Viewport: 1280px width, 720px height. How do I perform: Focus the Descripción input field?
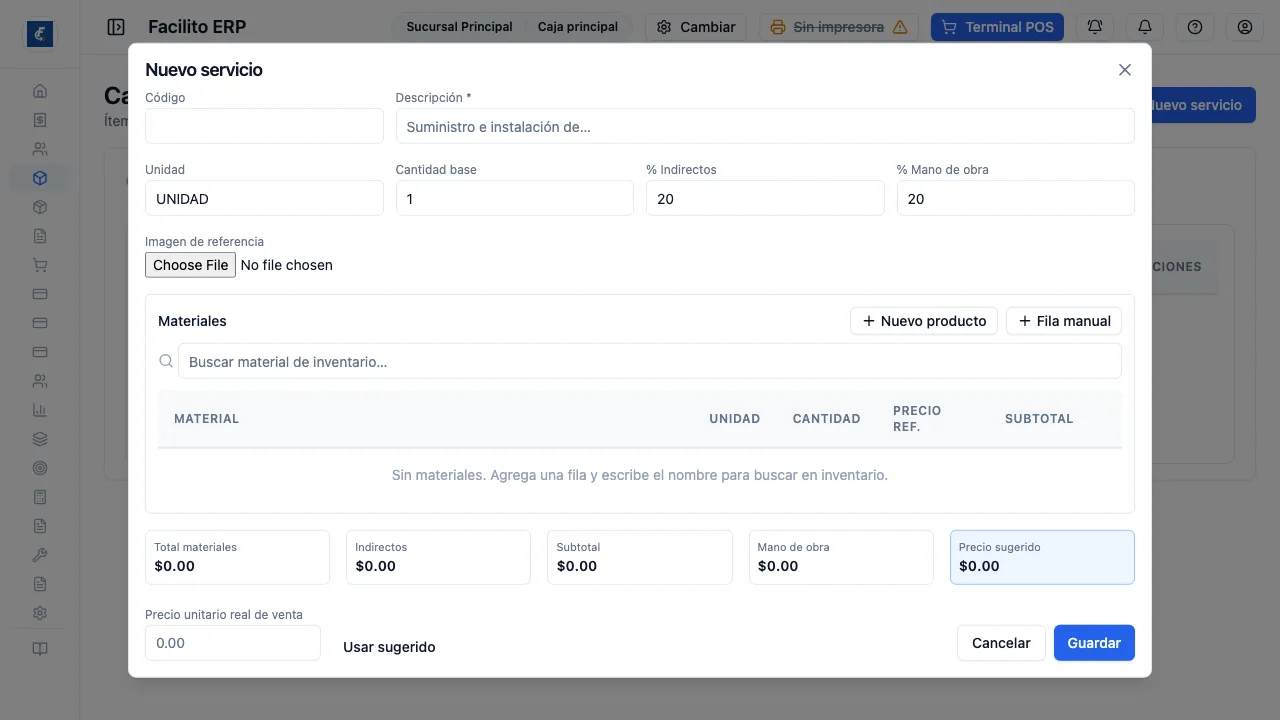(x=765, y=126)
